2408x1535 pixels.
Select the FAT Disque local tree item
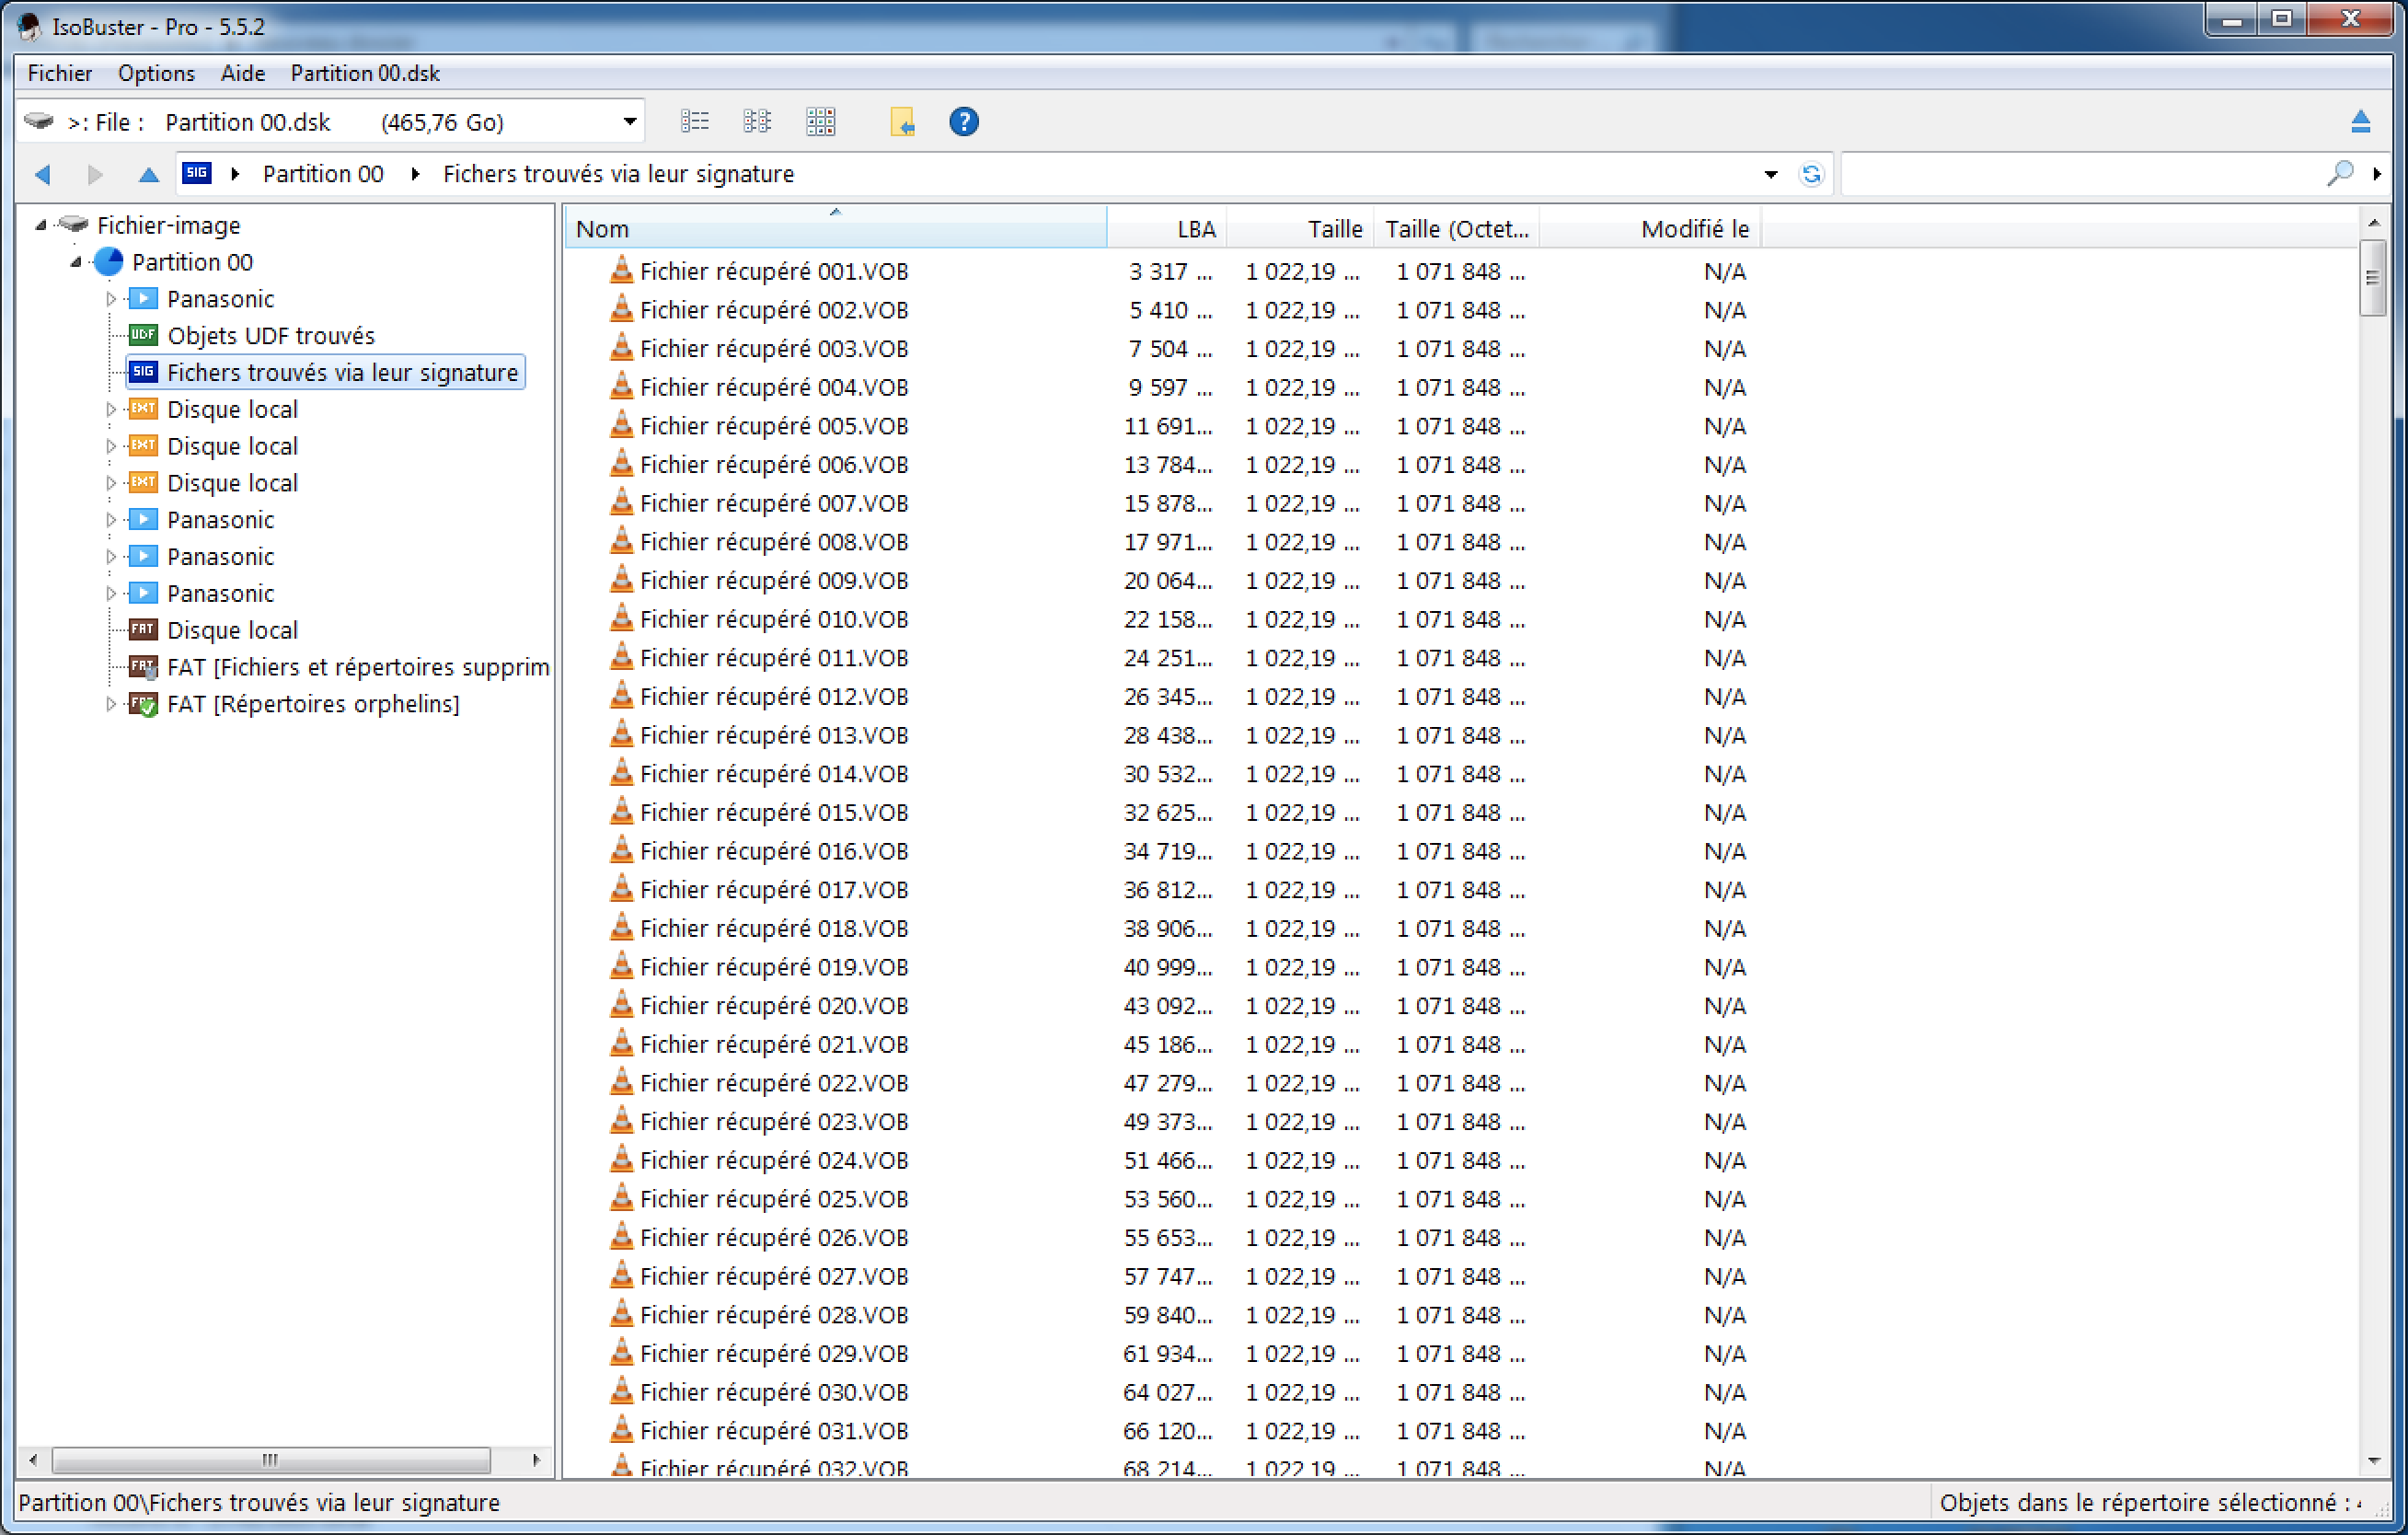[x=232, y=630]
